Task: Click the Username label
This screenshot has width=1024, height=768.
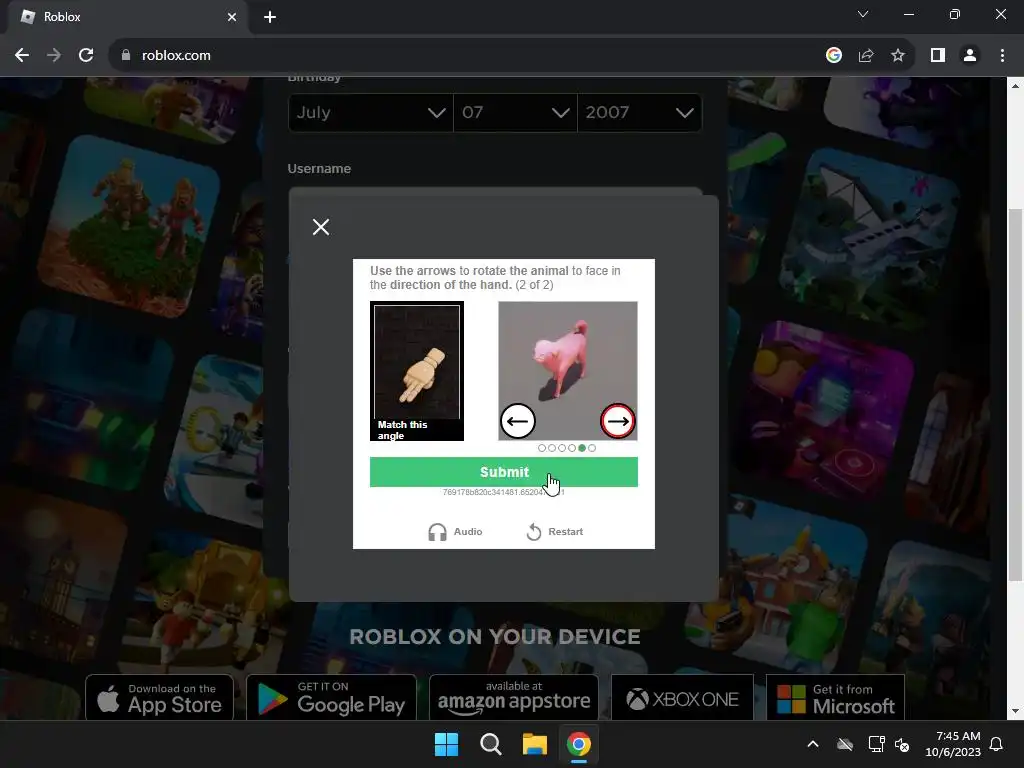Action: click(319, 168)
